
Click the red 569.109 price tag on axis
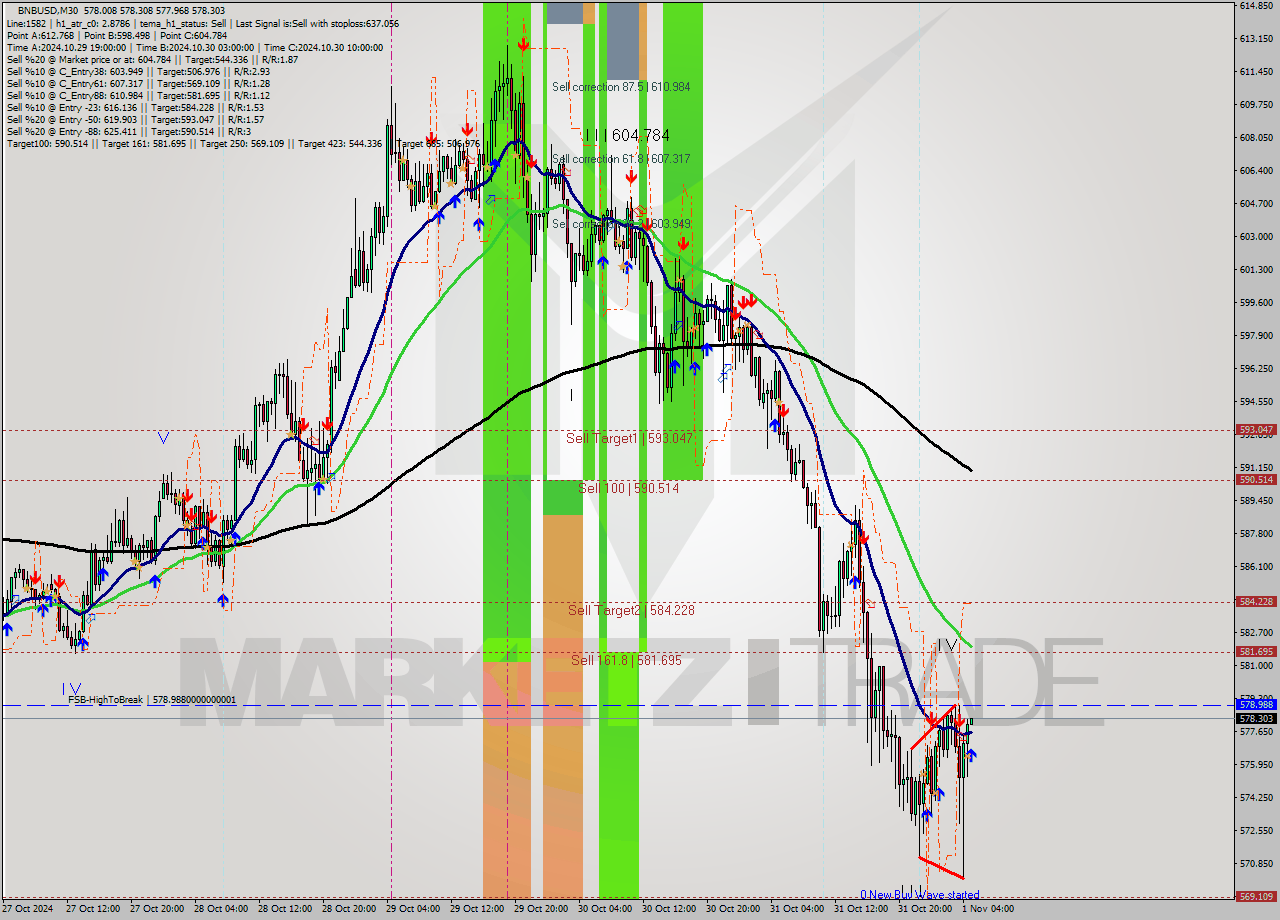point(1257,897)
